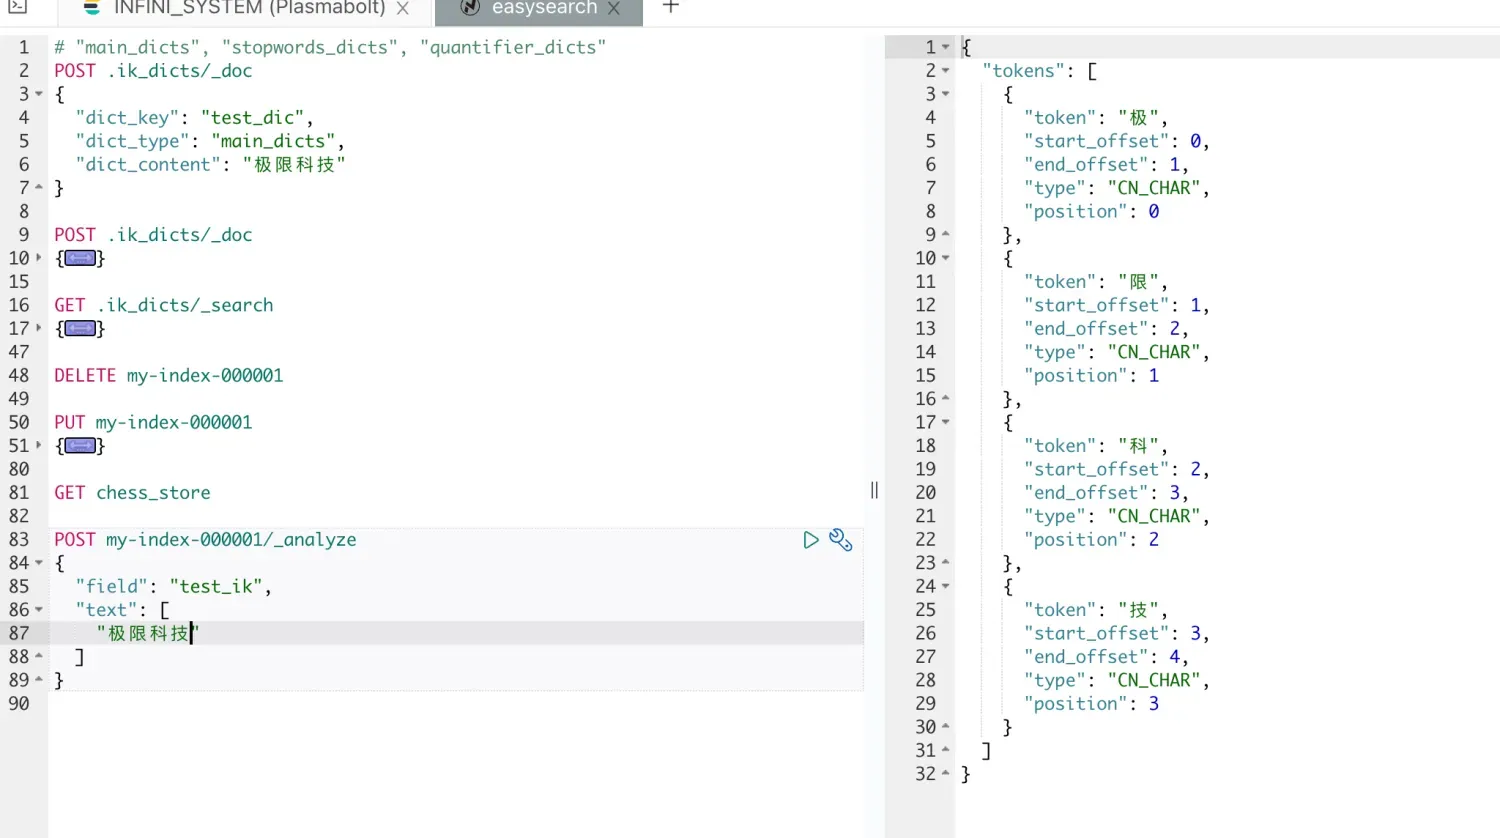Close the INFINI_SYSTEM (Plasmabolt) tab

[402, 8]
